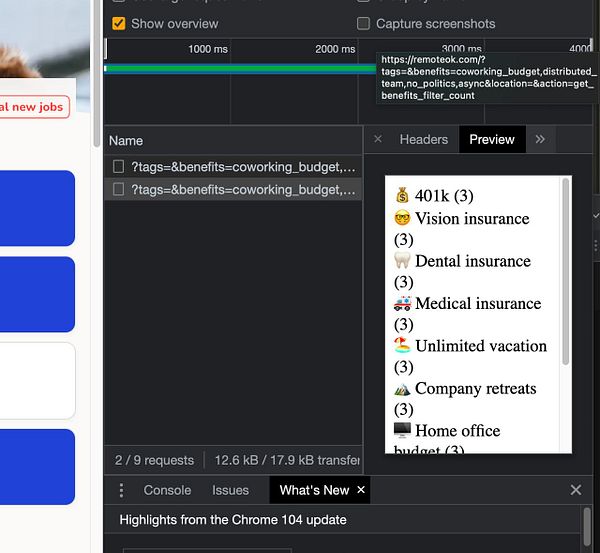This screenshot has width=600, height=553.
Task: Expand more tabs with double chevron
Action: [540, 139]
